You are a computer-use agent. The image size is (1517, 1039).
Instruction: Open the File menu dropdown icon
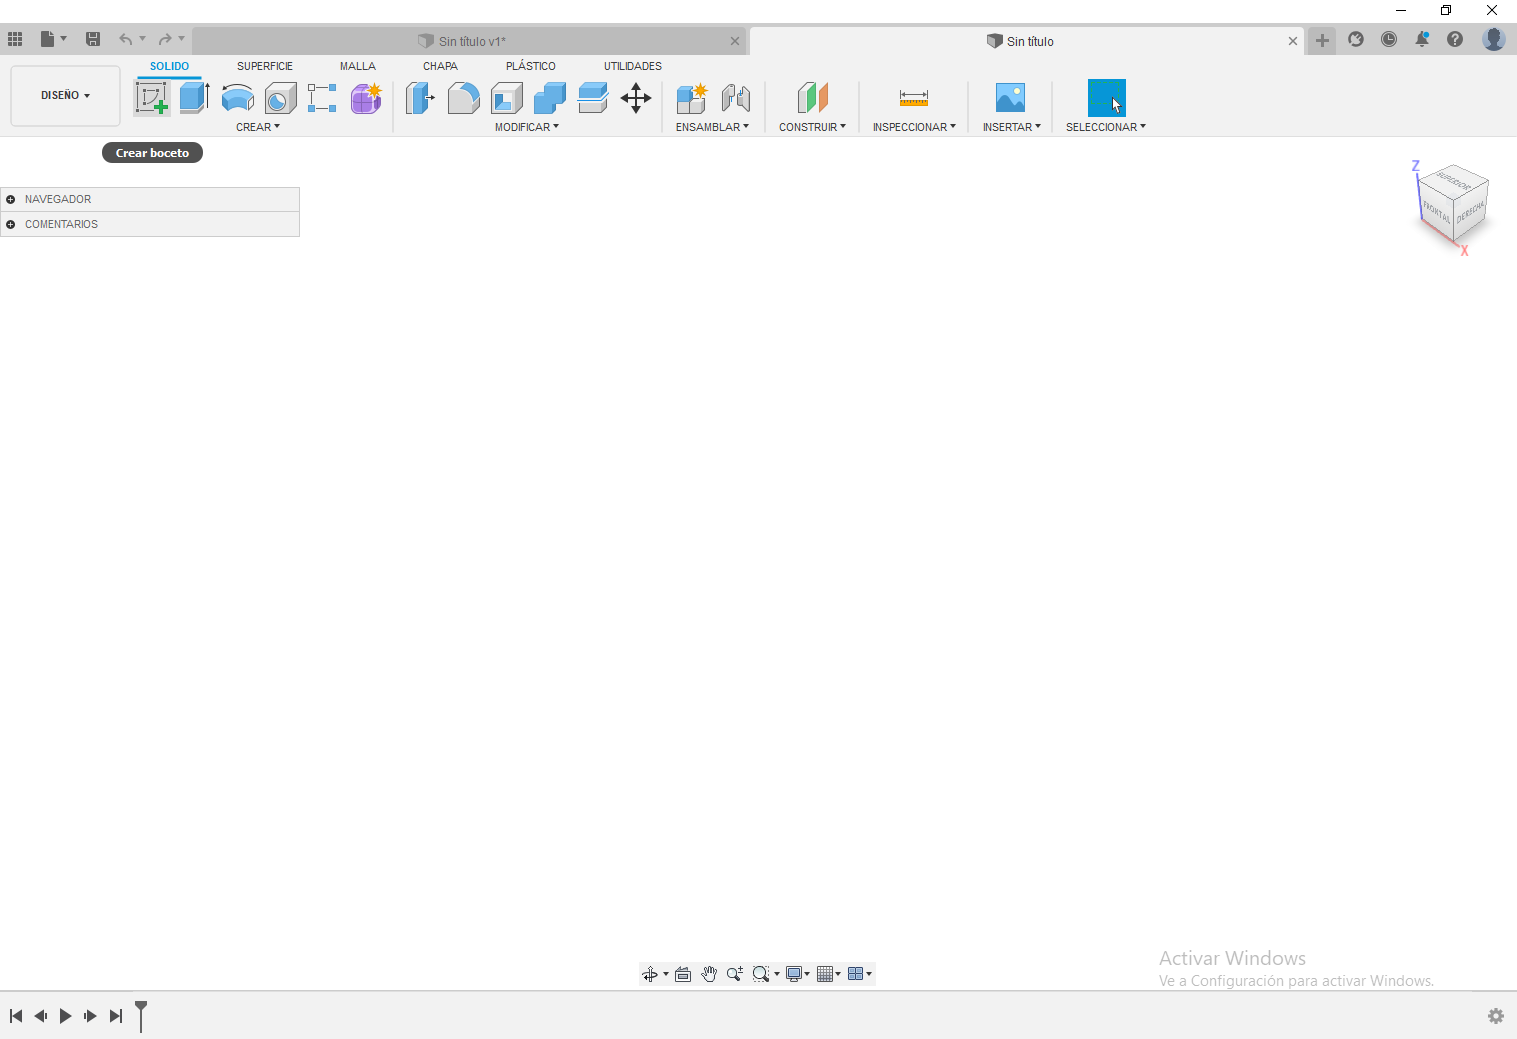click(x=53, y=39)
